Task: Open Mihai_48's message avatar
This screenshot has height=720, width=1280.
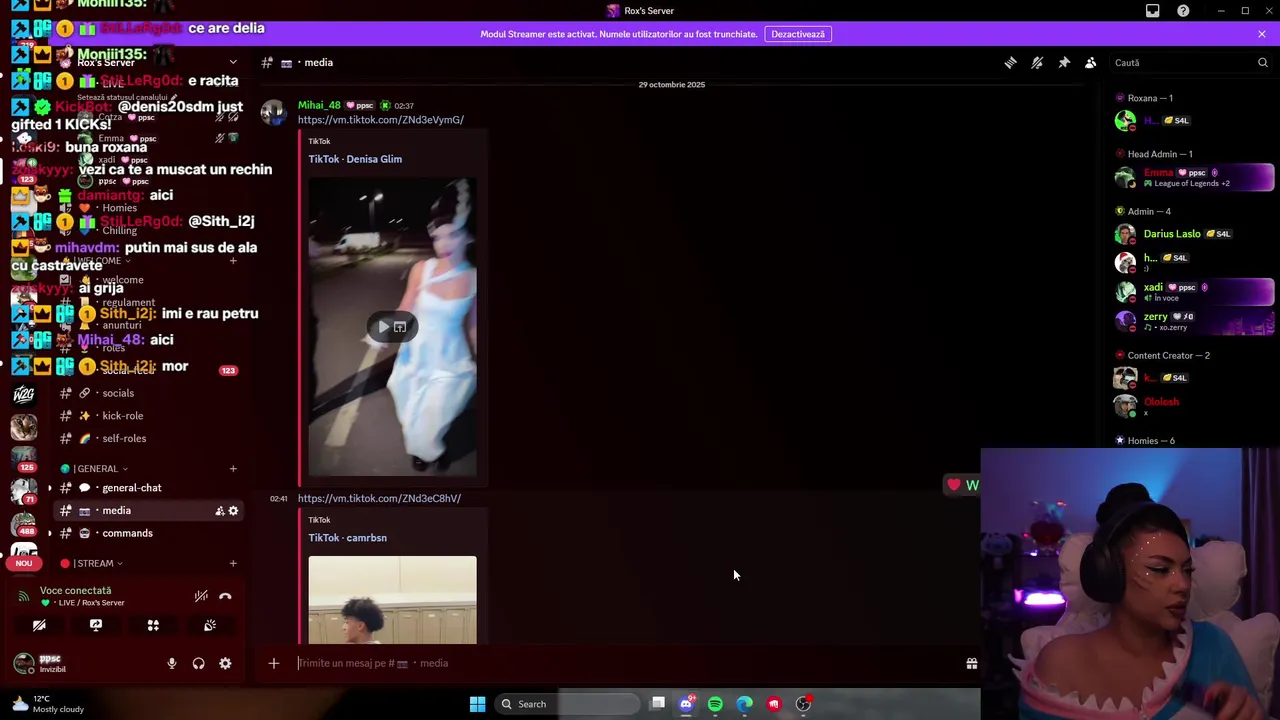Action: (274, 112)
